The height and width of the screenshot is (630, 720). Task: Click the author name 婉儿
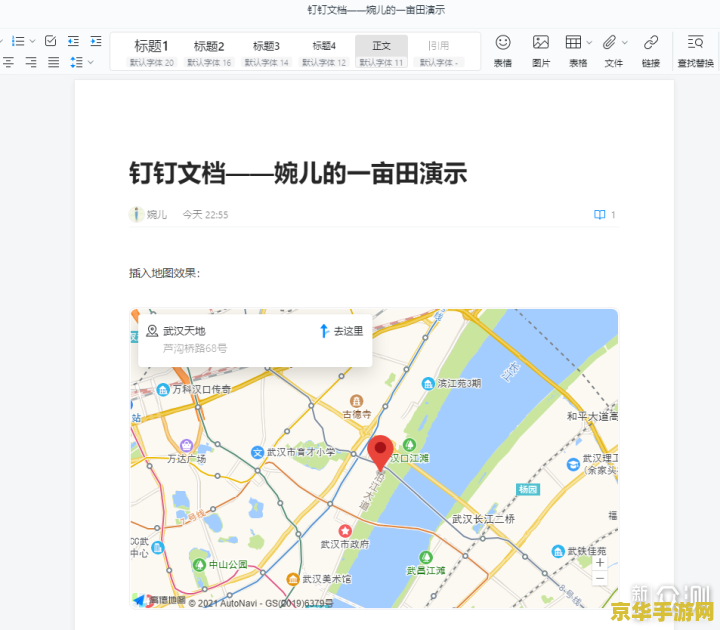[157, 214]
